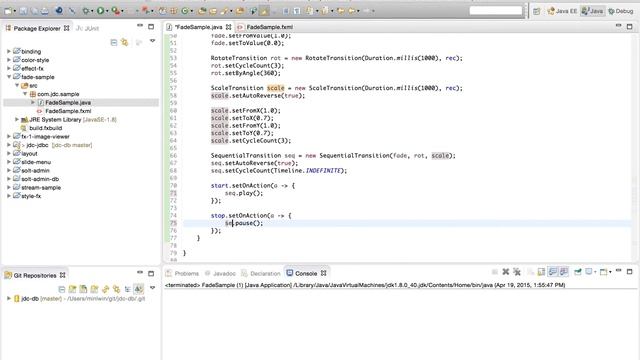The height and width of the screenshot is (360, 640).
Task: Click the Open Perspective icon
Action: pos(537,11)
